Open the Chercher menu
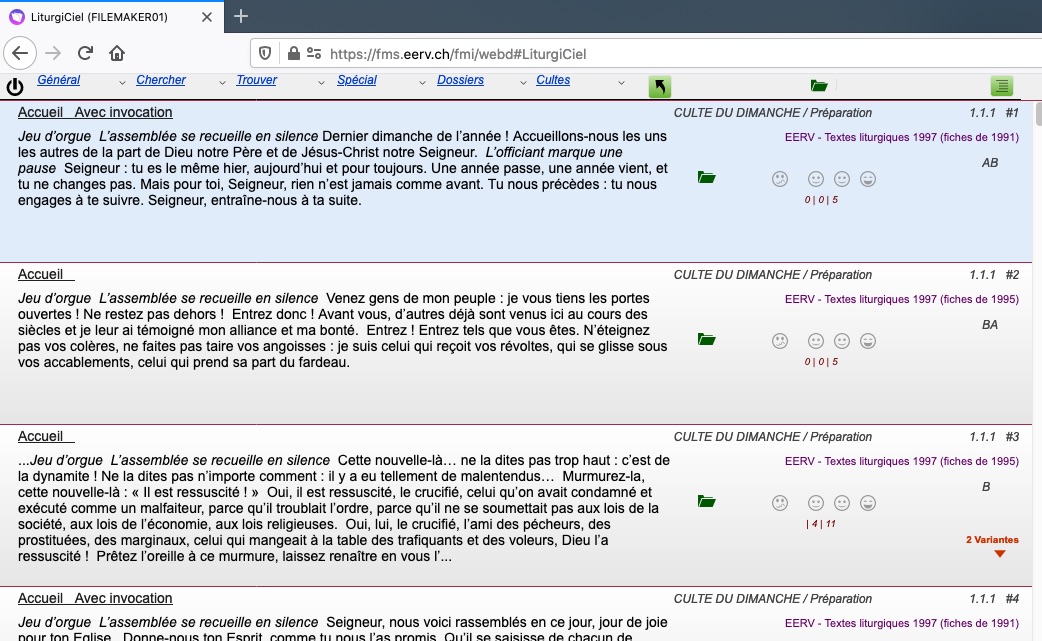This screenshot has width=1042, height=641. (161, 80)
